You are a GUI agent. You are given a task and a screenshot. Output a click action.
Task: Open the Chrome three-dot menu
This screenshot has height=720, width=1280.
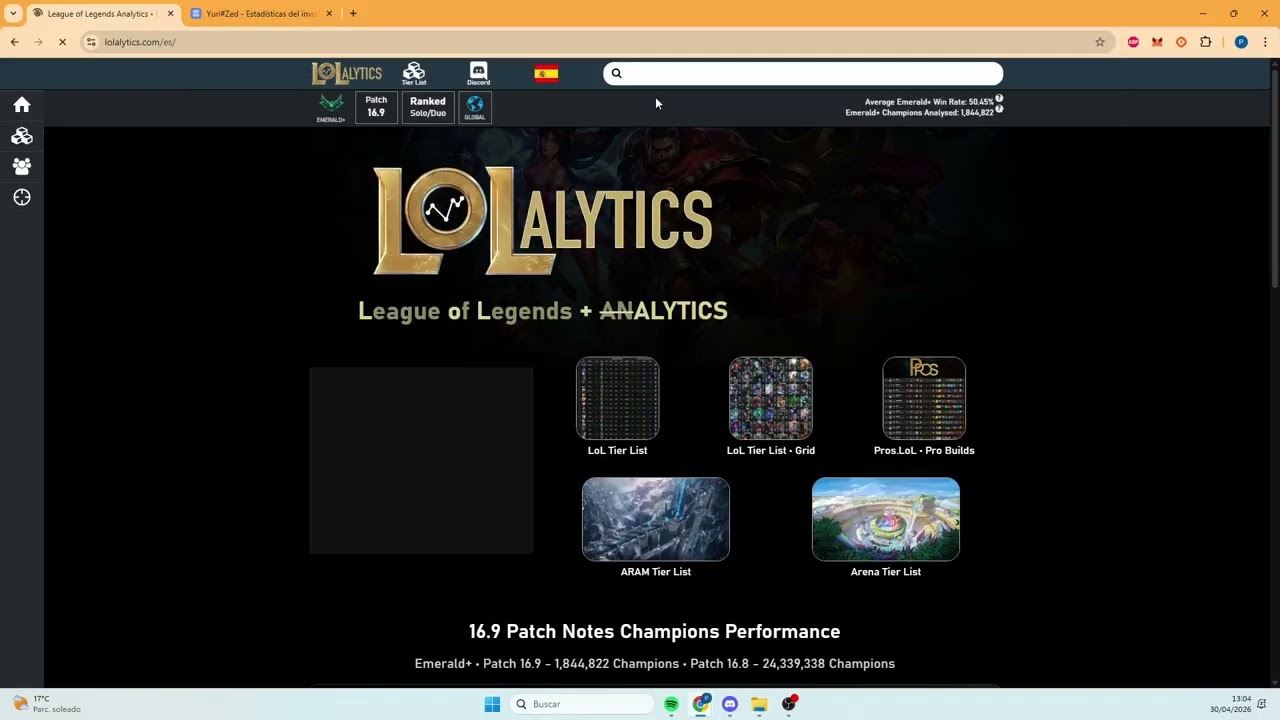click(x=1265, y=42)
